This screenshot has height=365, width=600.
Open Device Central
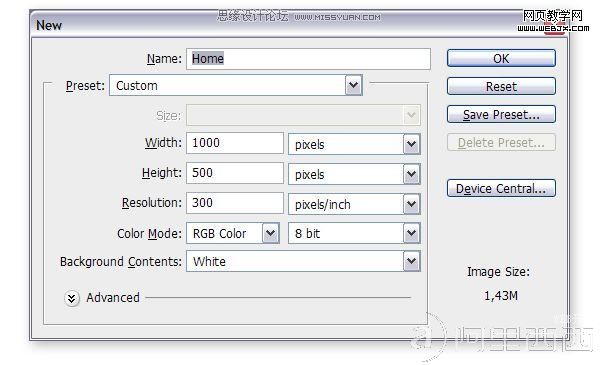[x=501, y=188]
